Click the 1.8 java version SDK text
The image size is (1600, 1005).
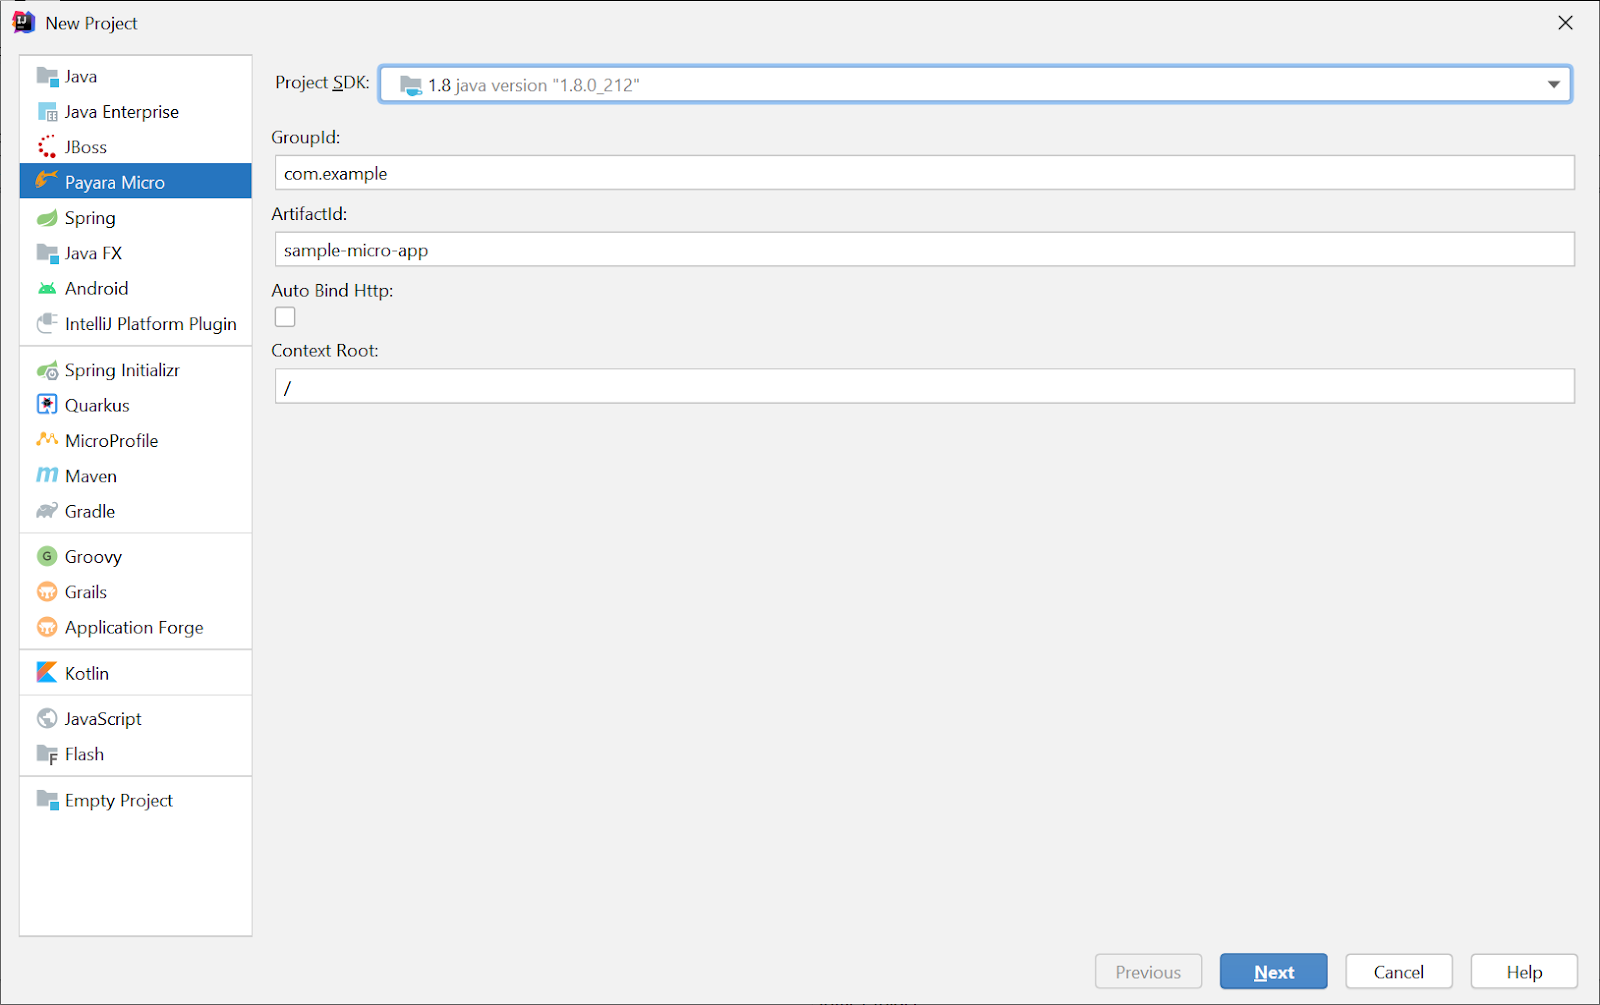534,85
